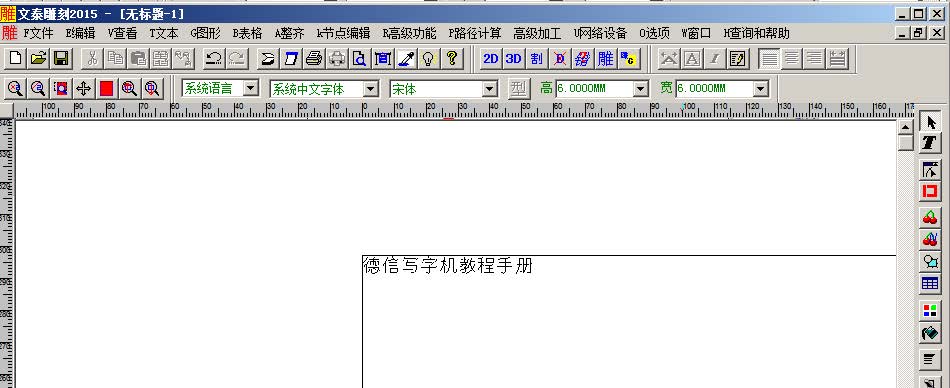950x388 pixels.
Task: Click the scanner import icon
Action: click(267, 58)
